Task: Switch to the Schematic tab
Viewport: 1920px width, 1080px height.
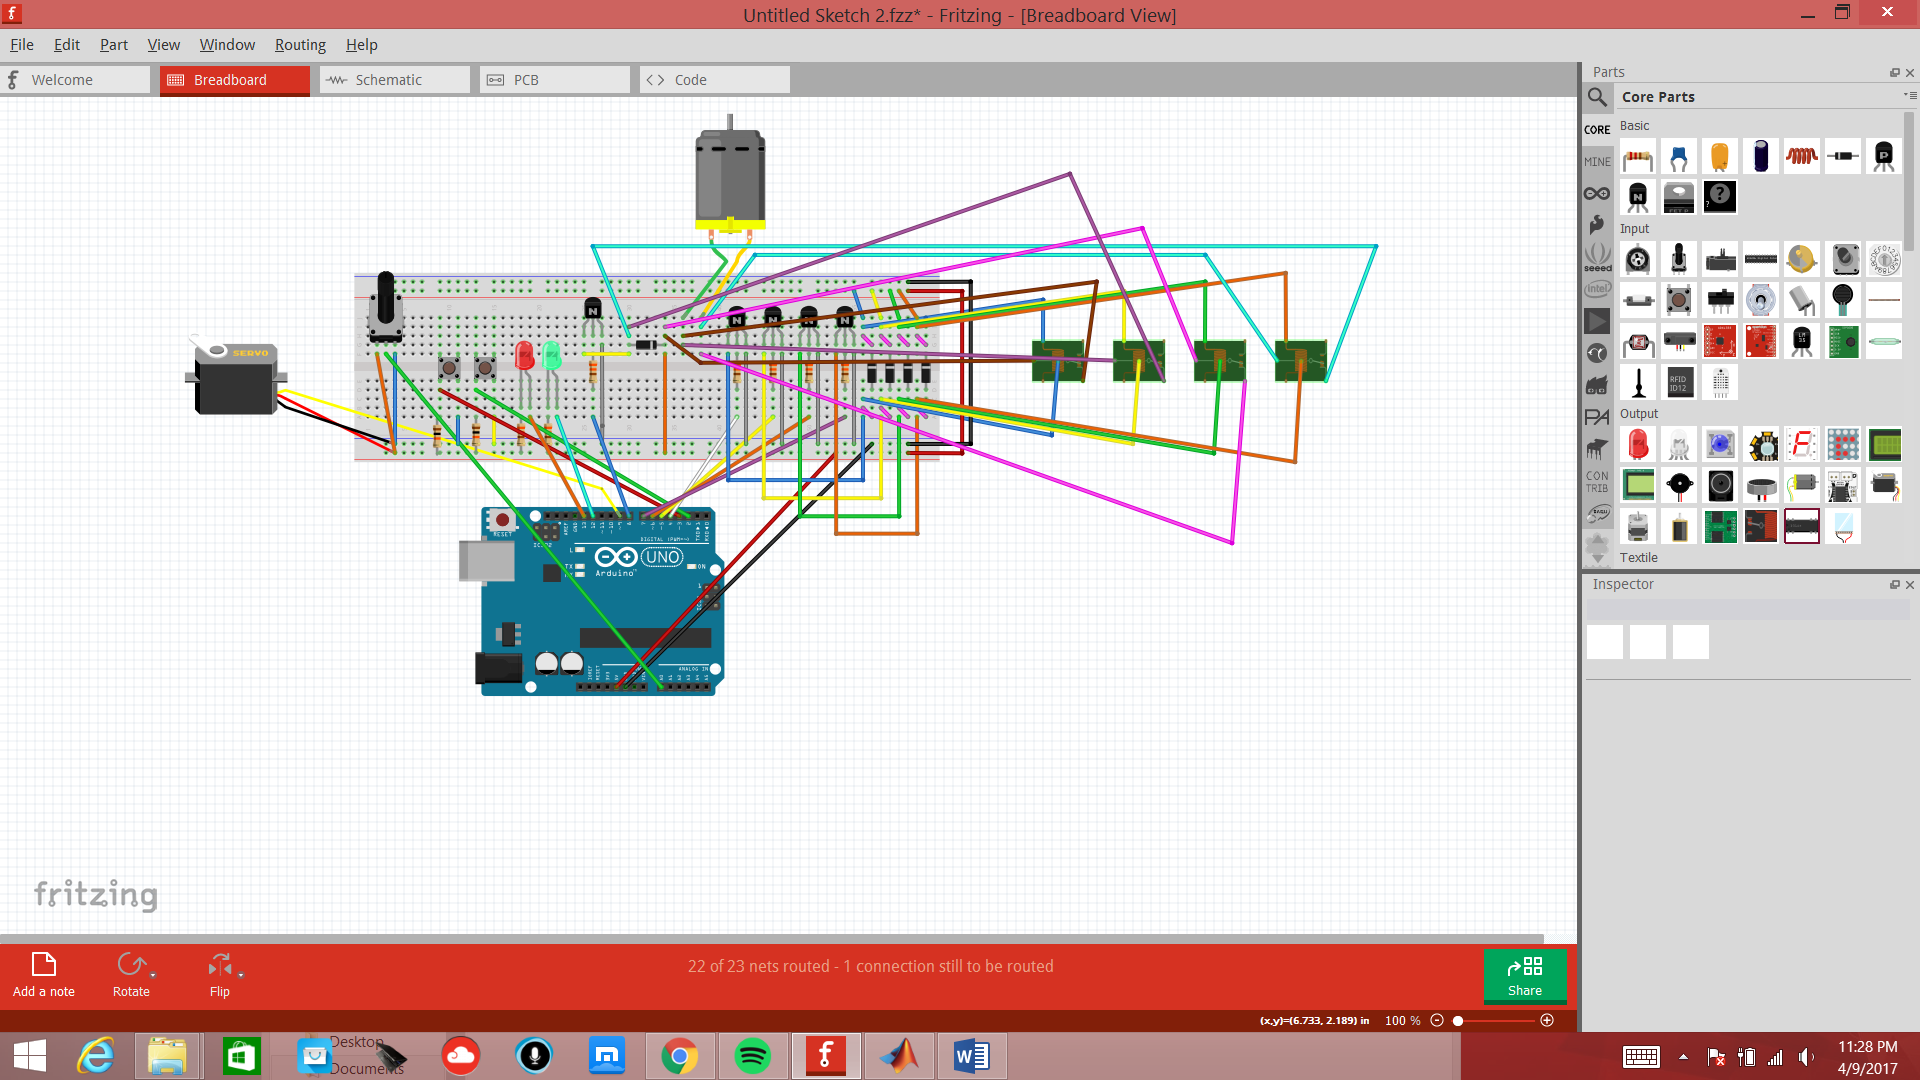Action: click(x=390, y=79)
